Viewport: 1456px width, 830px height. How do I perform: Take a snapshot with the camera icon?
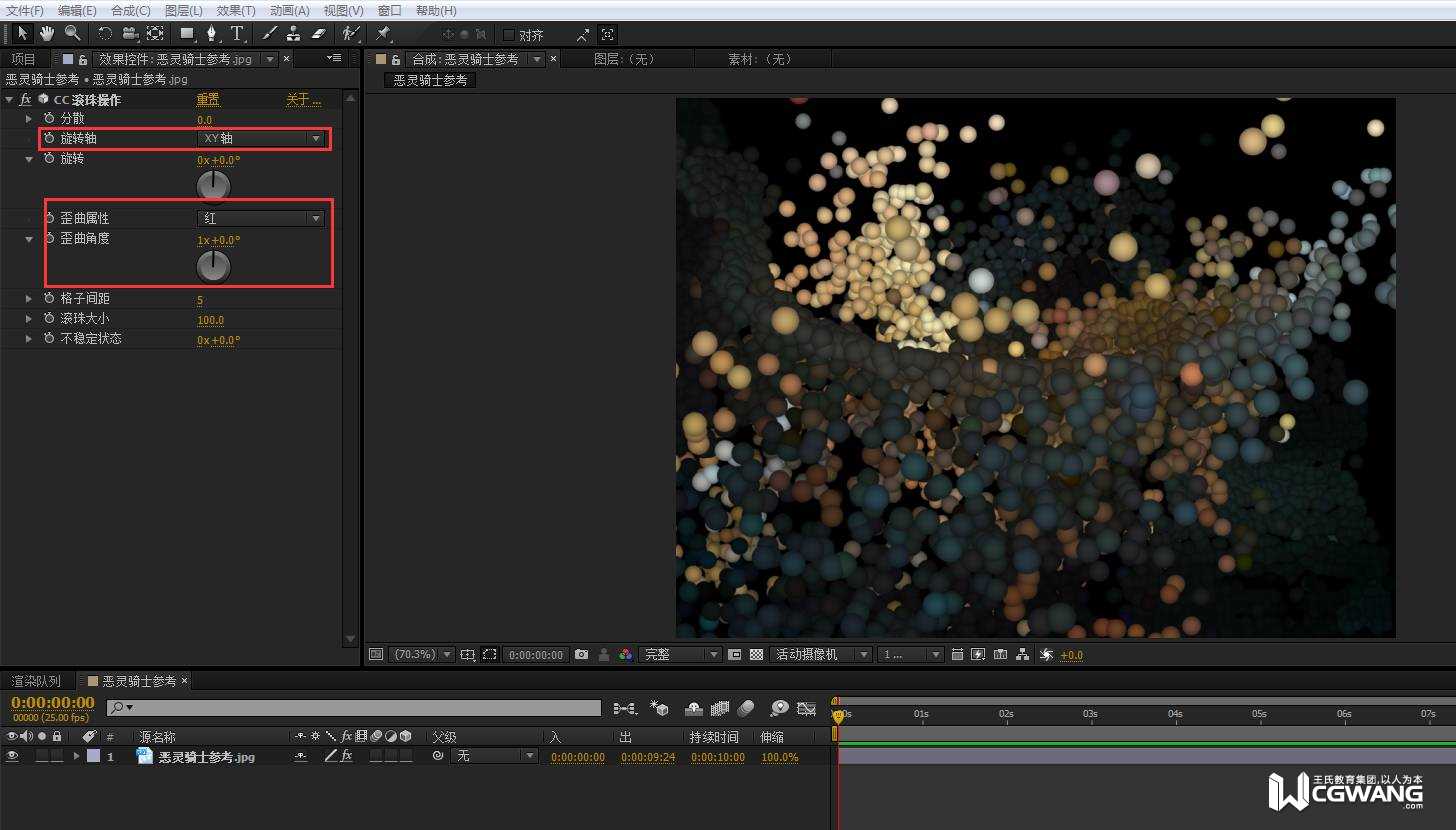582,654
